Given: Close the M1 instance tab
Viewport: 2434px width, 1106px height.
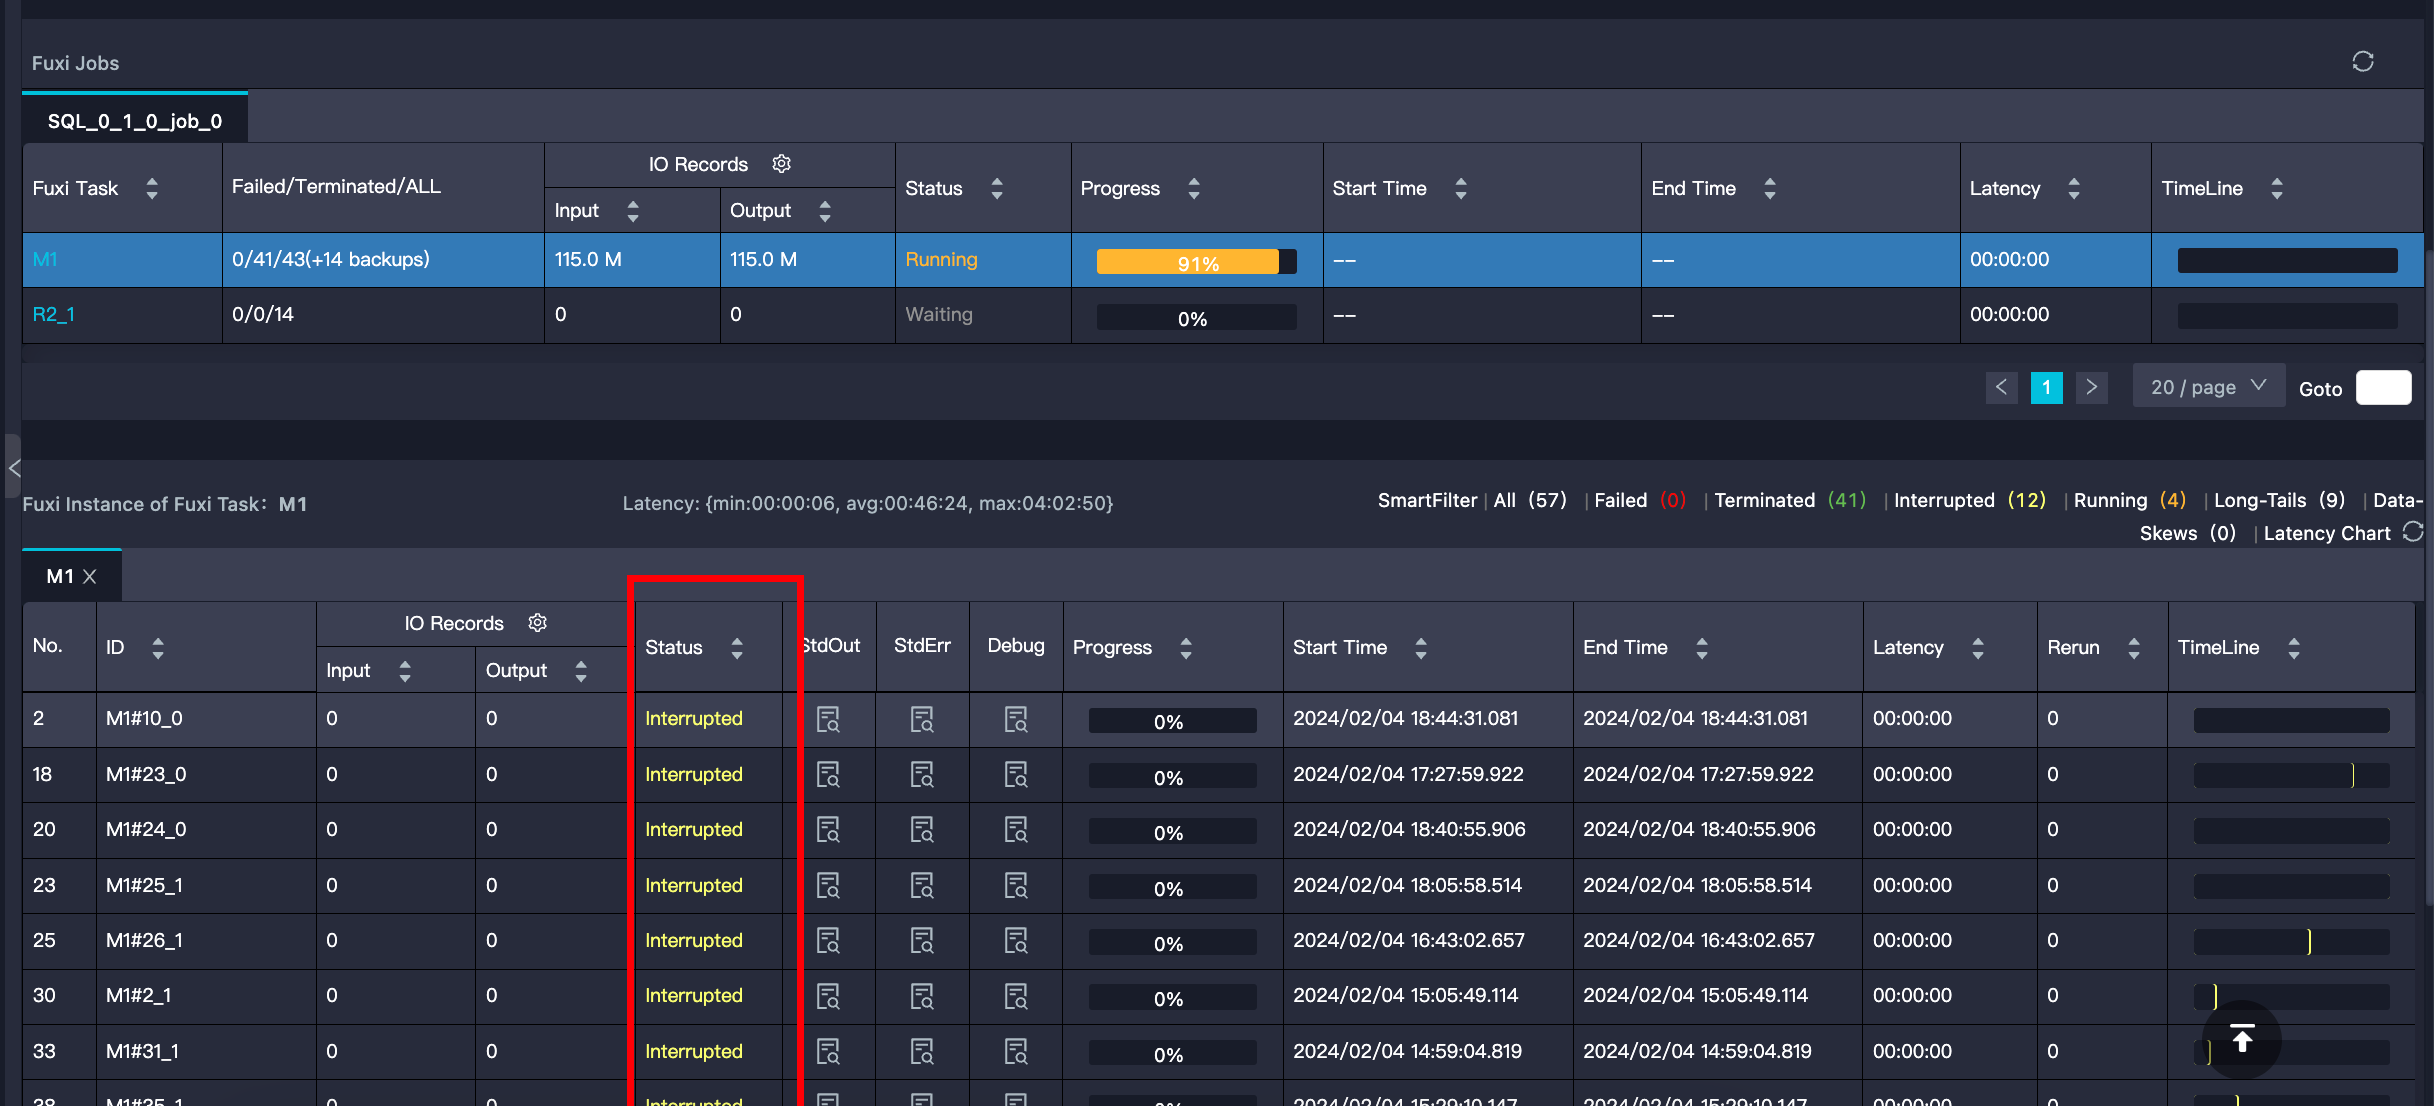Looking at the screenshot, I should [90, 576].
